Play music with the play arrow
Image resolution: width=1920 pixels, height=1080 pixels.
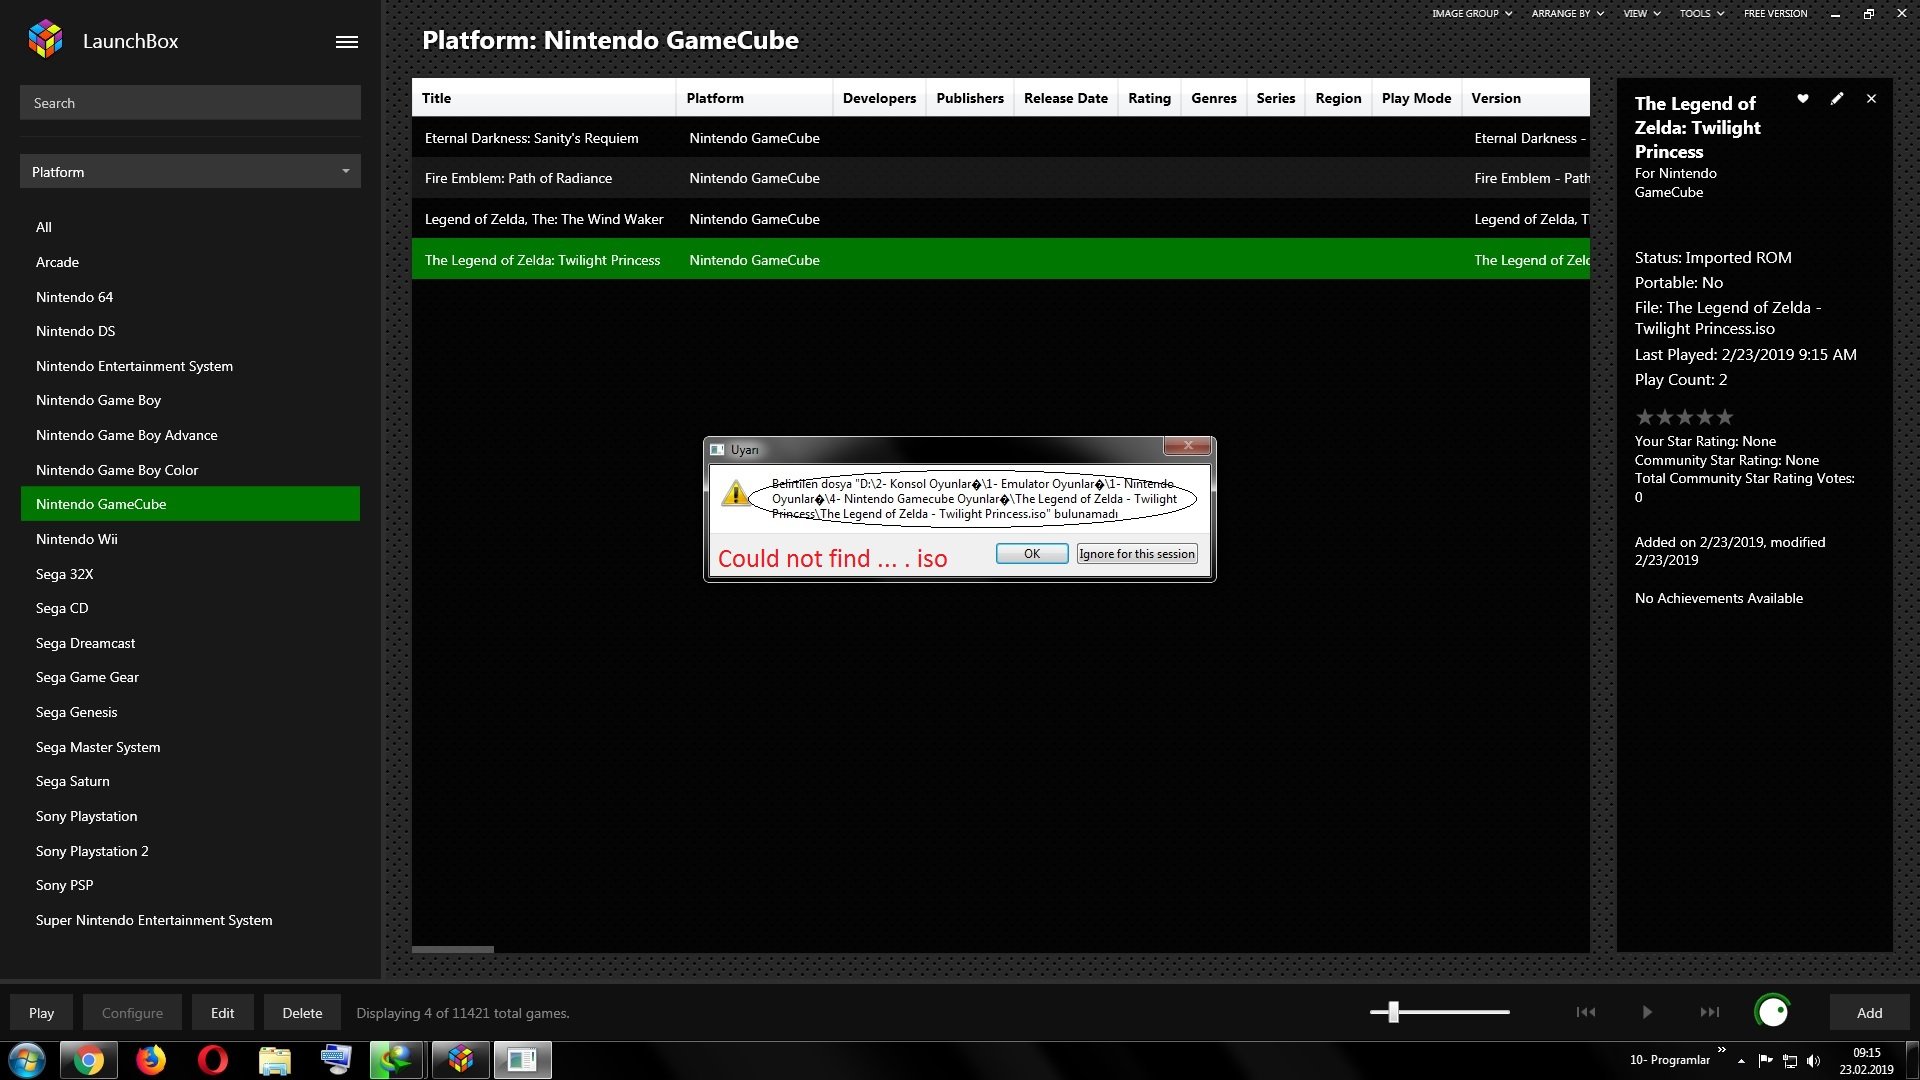(x=1647, y=1012)
